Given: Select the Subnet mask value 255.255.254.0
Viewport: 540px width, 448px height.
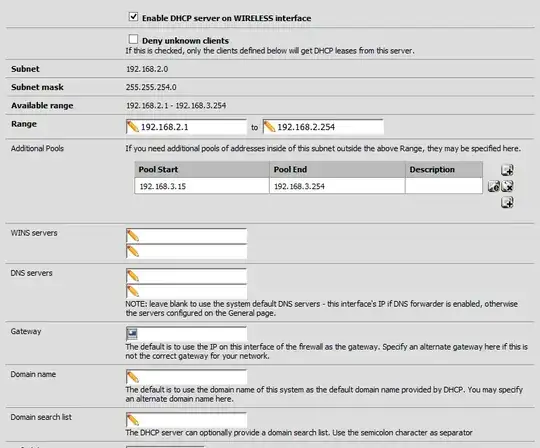Looking at the screenshot, I should [x=151, y=87].
